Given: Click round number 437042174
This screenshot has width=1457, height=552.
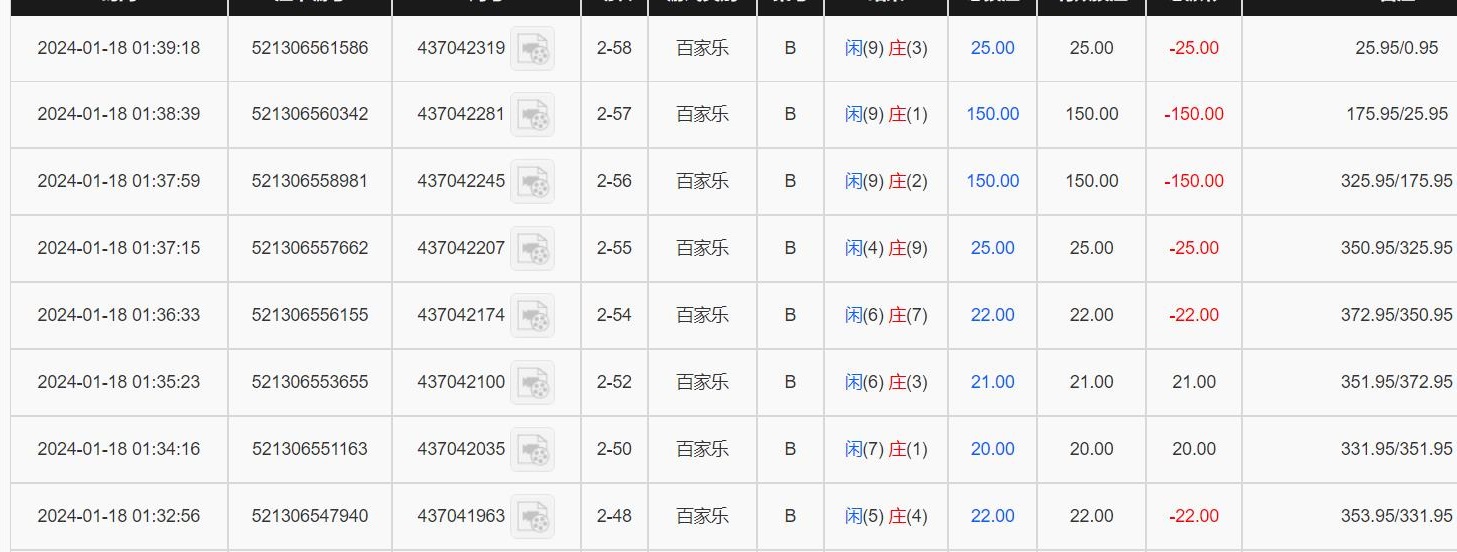Looking at the screenshot, I should click(x=461, y=315).
